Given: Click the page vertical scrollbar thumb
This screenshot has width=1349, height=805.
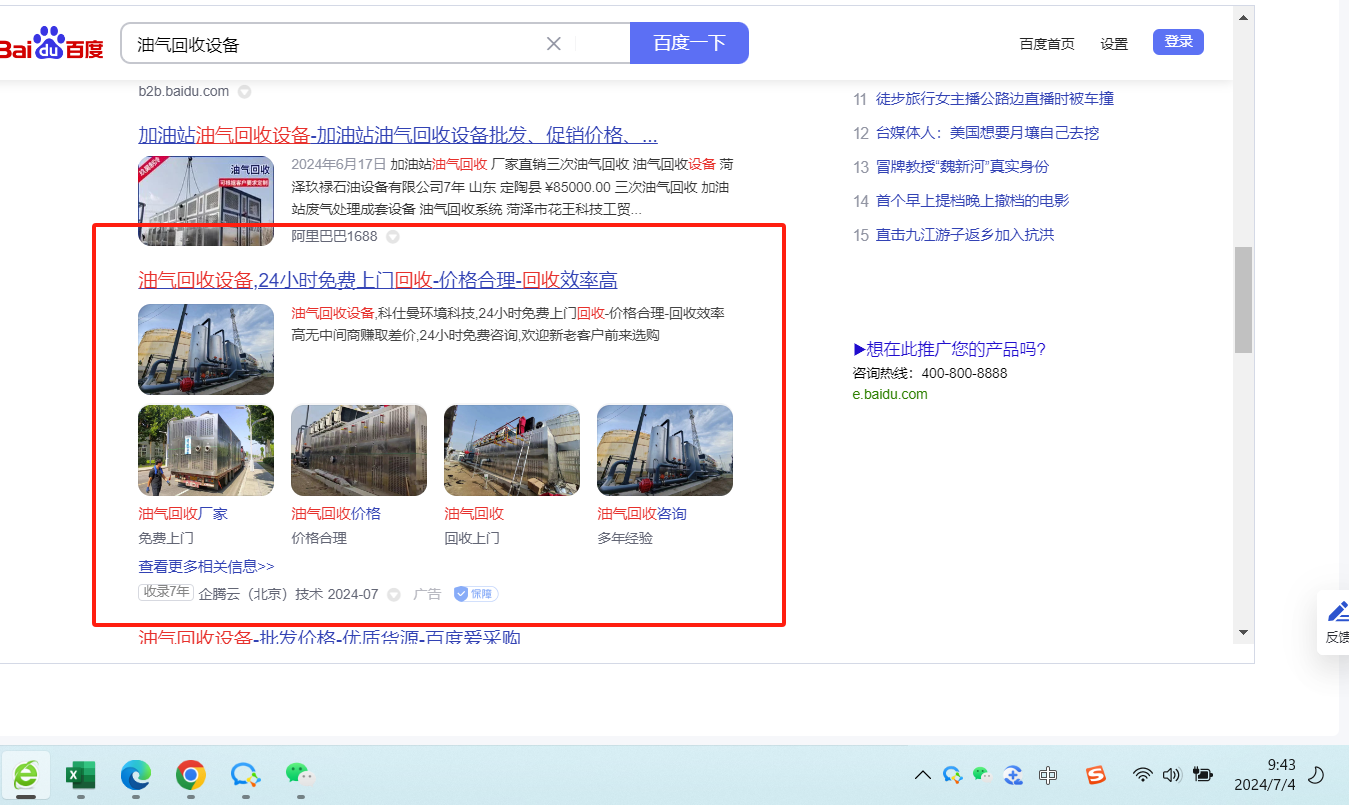Looking at the screenshot, I should click(1243, 300).
